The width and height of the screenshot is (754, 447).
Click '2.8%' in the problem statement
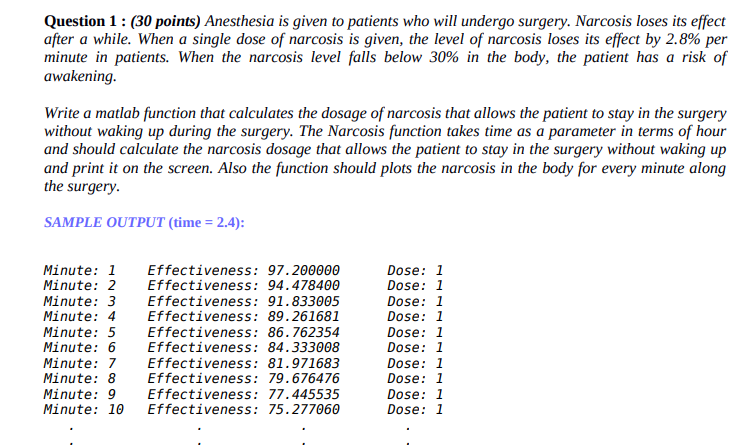[x=683, y=39]
